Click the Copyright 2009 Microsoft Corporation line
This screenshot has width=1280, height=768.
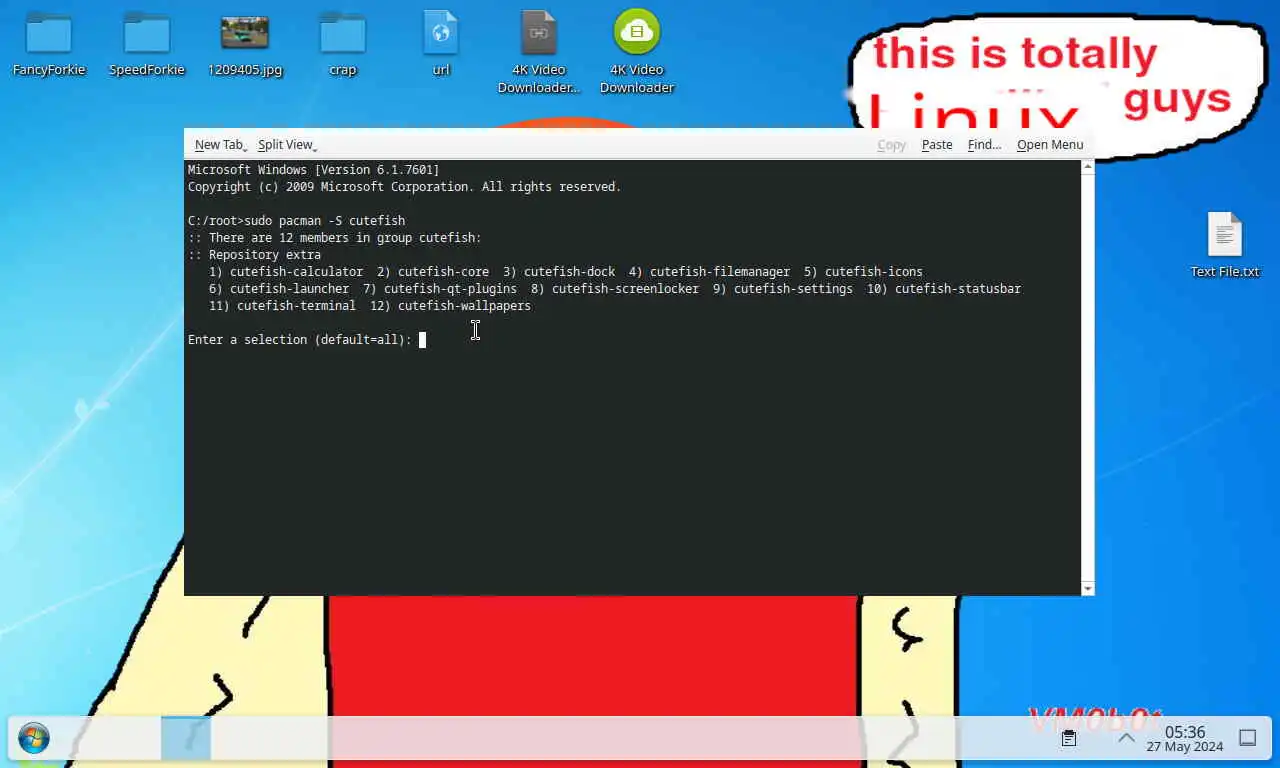pyautogui.click(x=405, y=187)
